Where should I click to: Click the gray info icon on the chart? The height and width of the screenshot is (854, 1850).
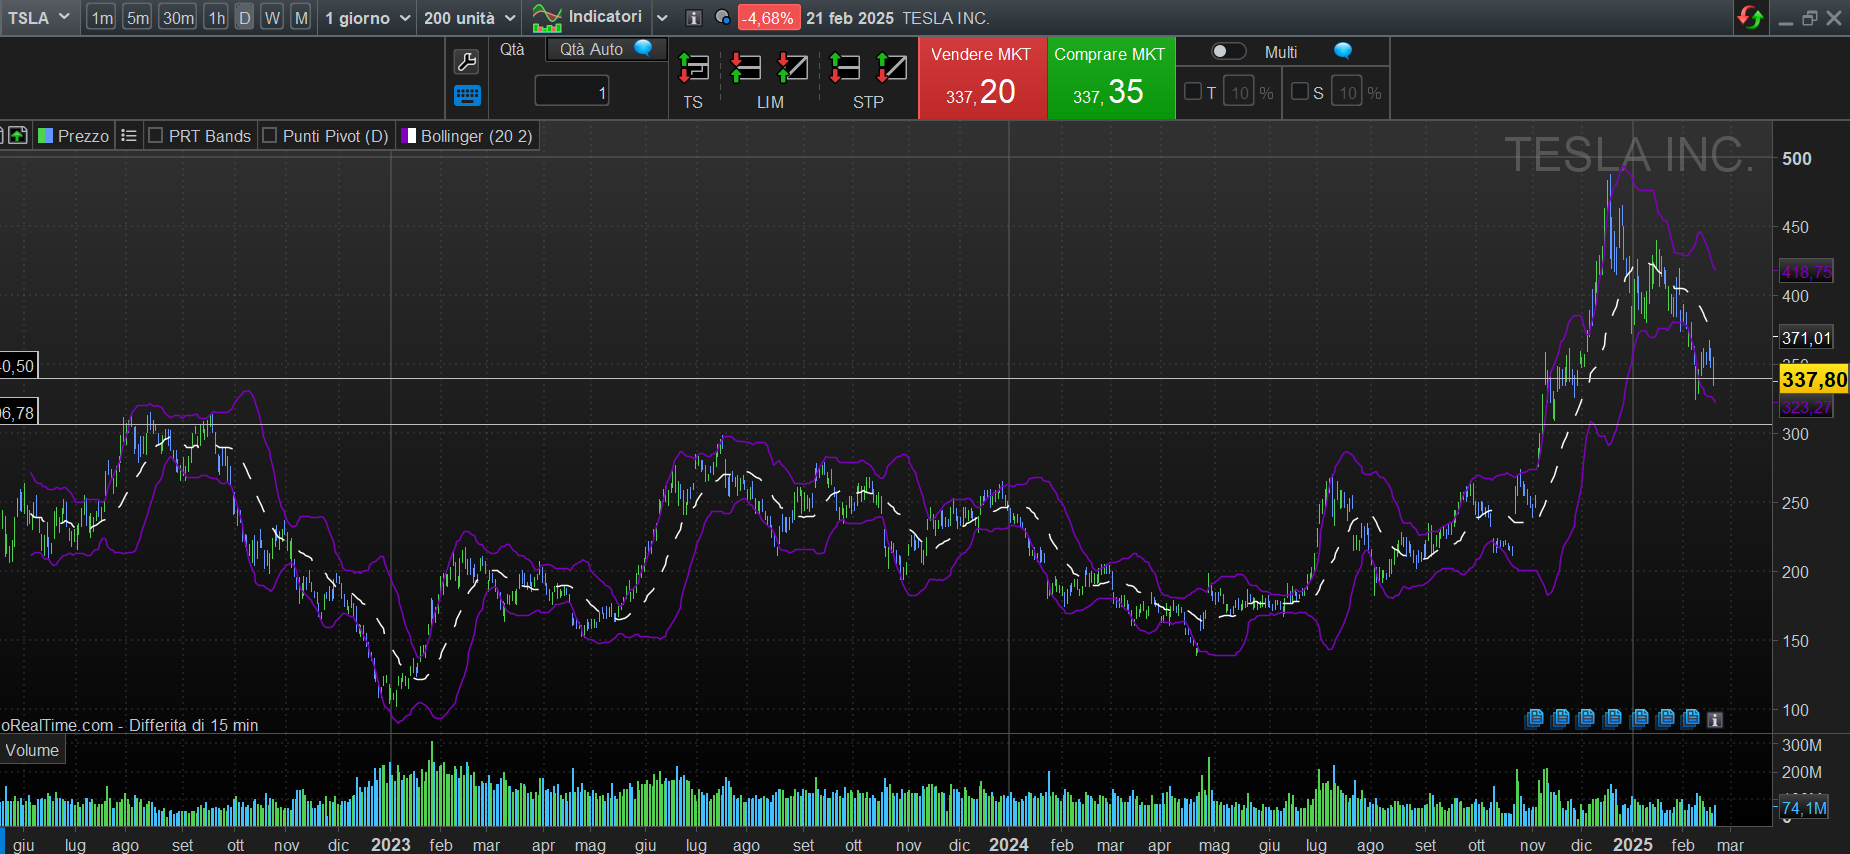coord(1715,719)
